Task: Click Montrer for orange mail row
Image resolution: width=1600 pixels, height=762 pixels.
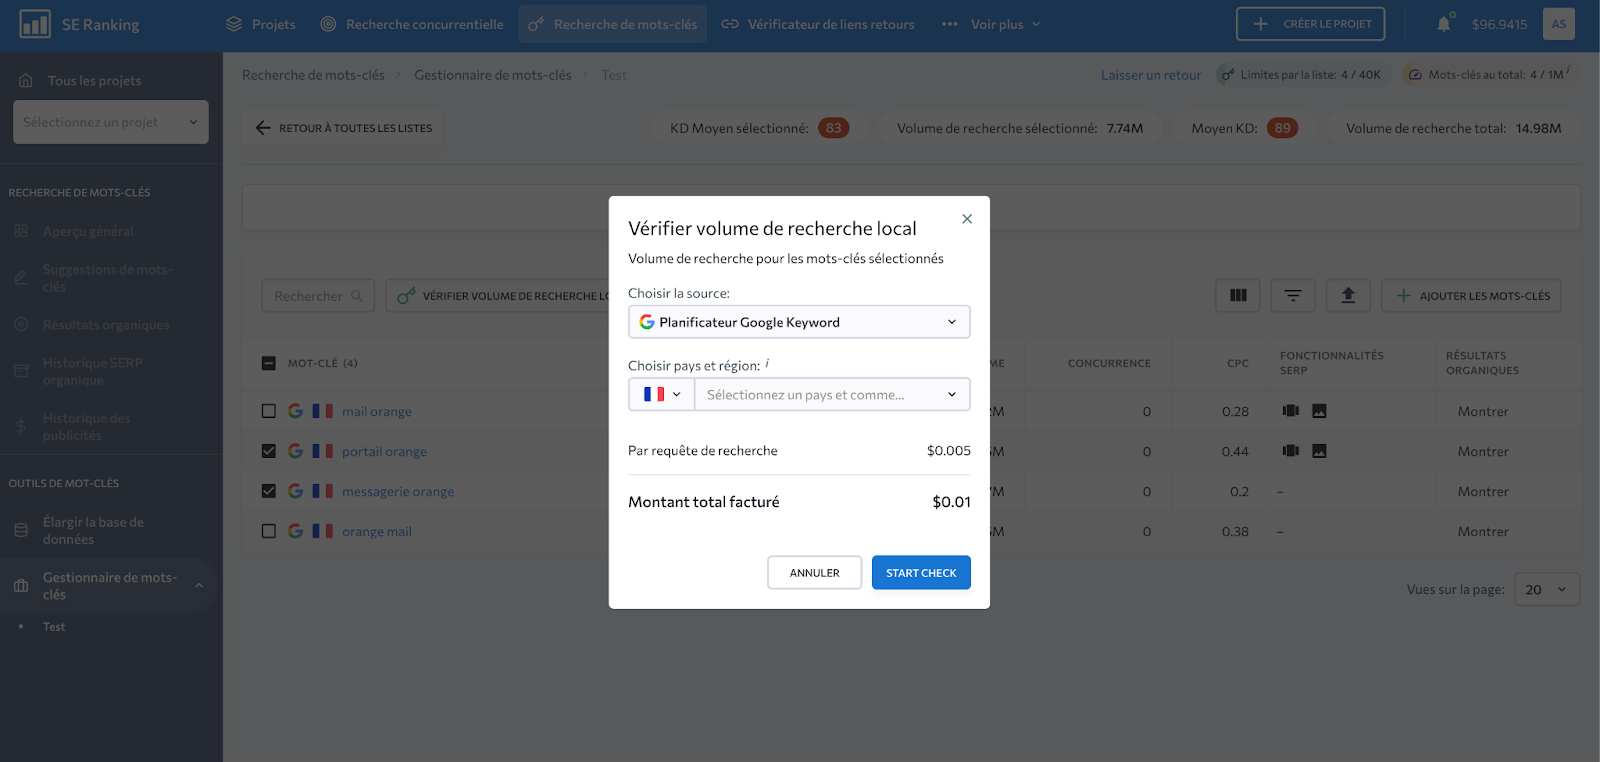Action: 1483,531
